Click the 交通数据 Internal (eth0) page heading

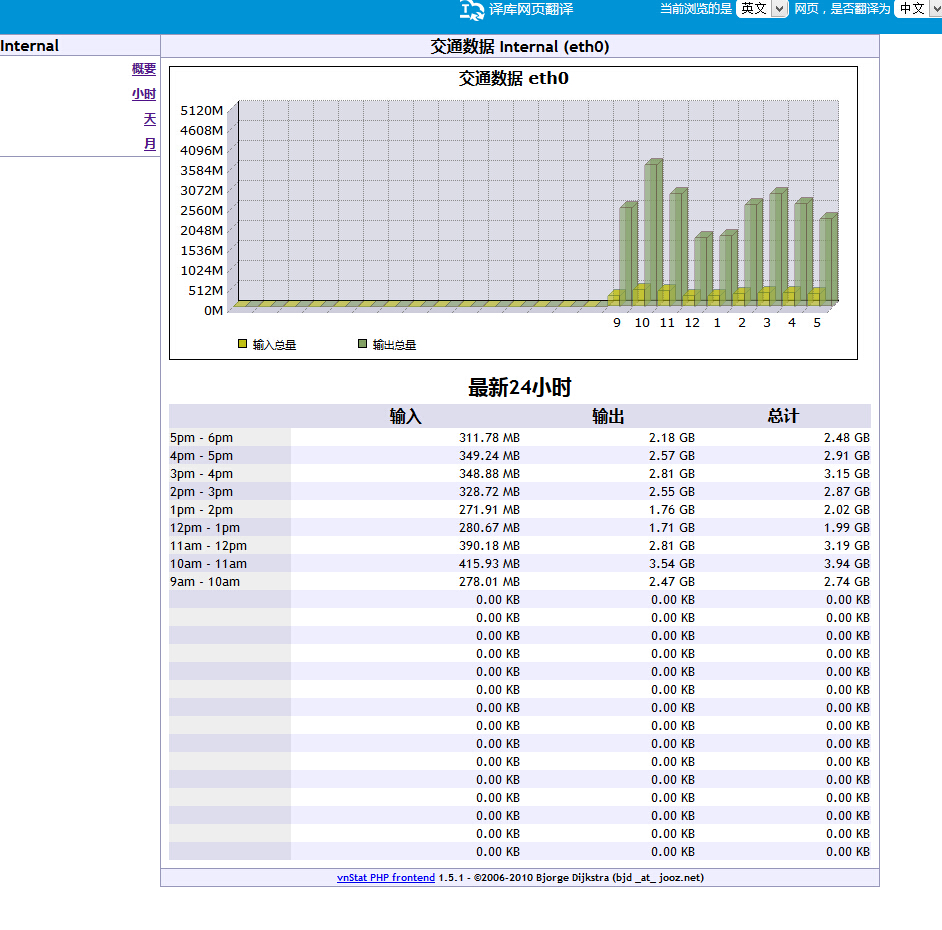click(x=520, y=46)
